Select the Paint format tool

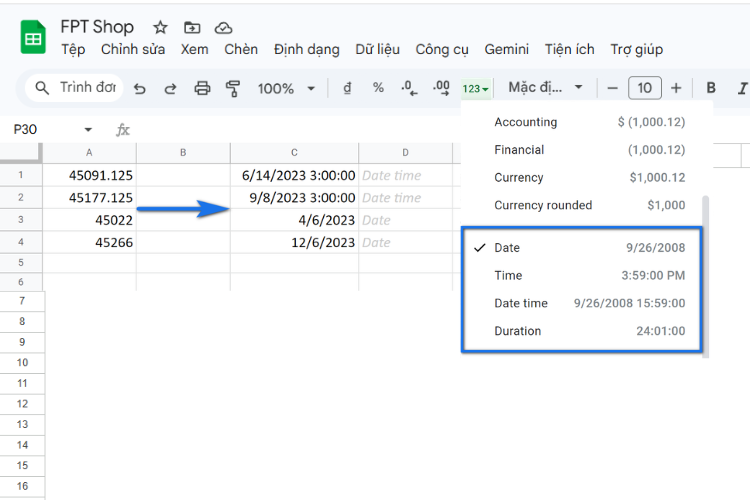pyautogui.click(x=233, y=89)
